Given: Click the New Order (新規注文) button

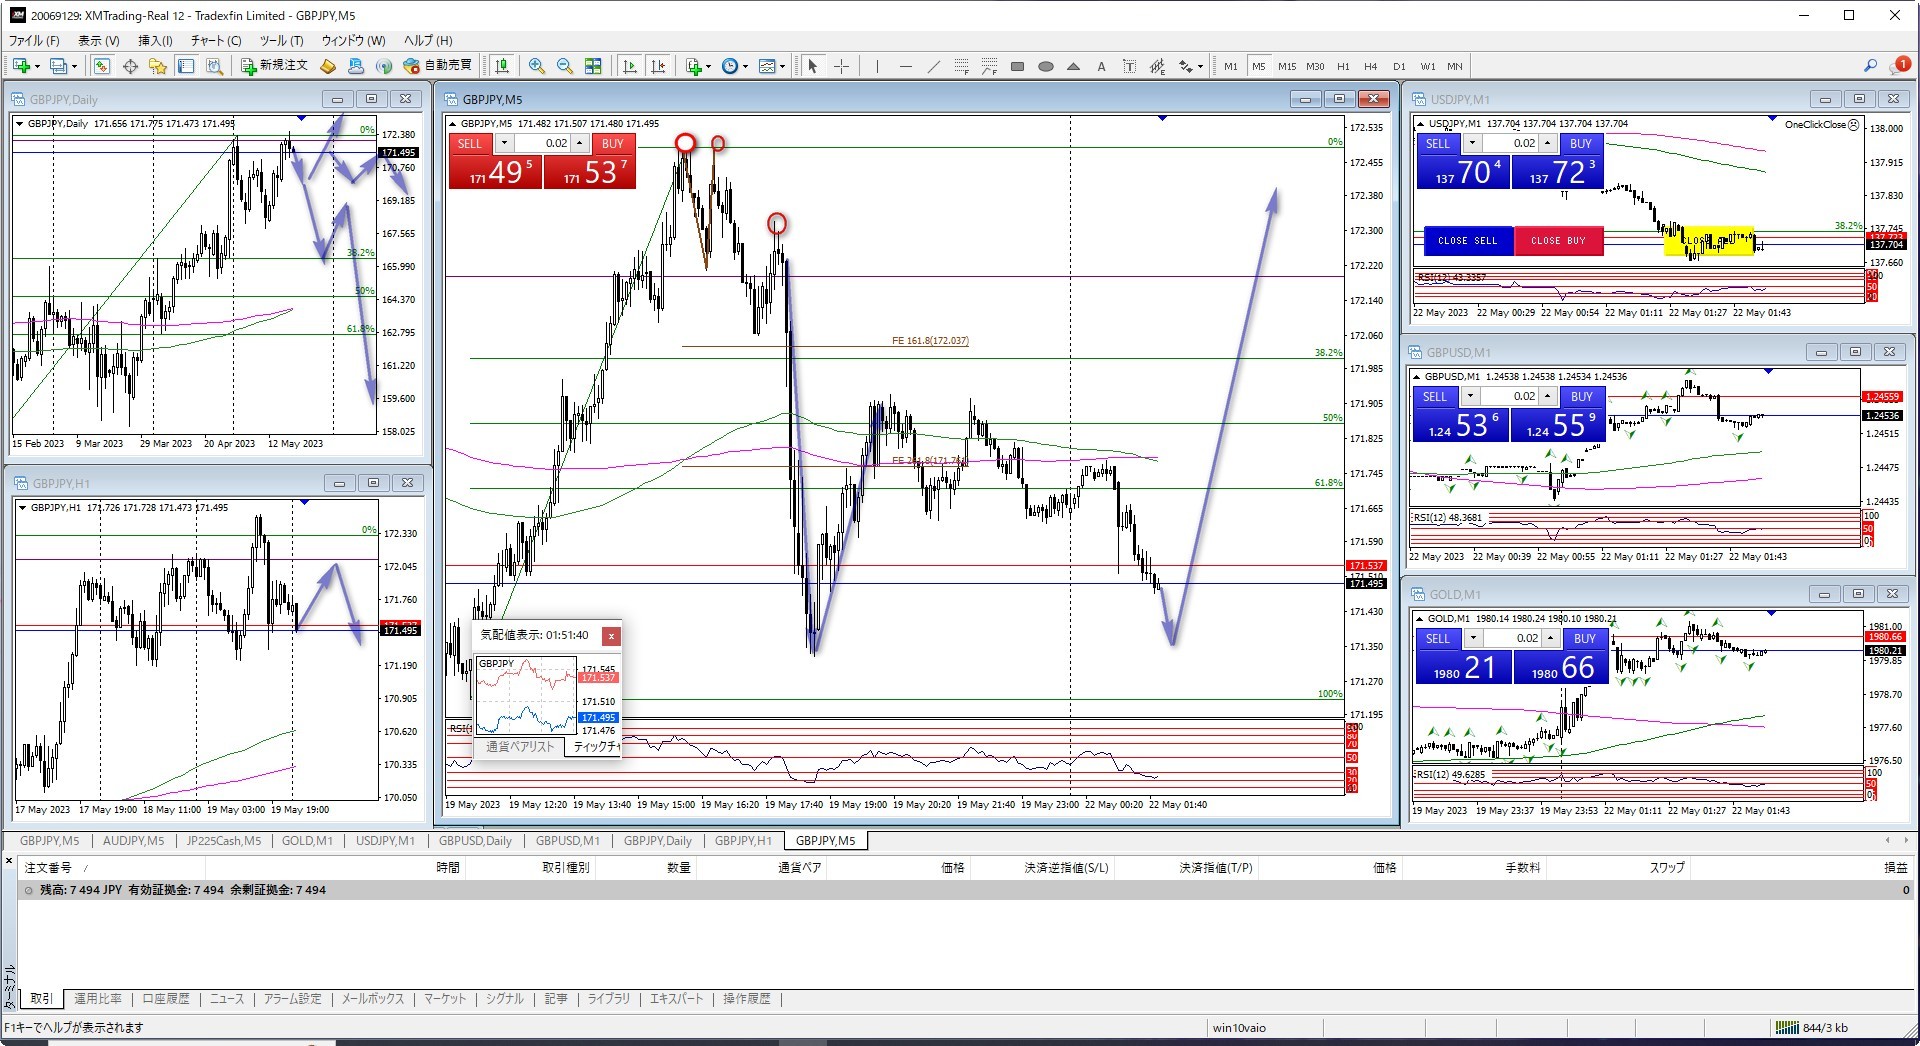Looking at the screenshot, I should tap(275, 66).
